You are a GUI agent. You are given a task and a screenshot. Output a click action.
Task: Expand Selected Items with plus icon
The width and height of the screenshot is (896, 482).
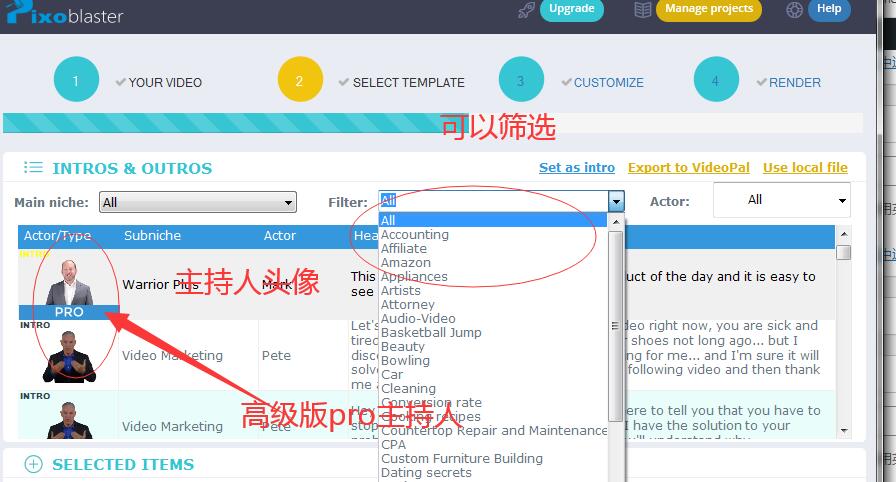tap(33, 464)
